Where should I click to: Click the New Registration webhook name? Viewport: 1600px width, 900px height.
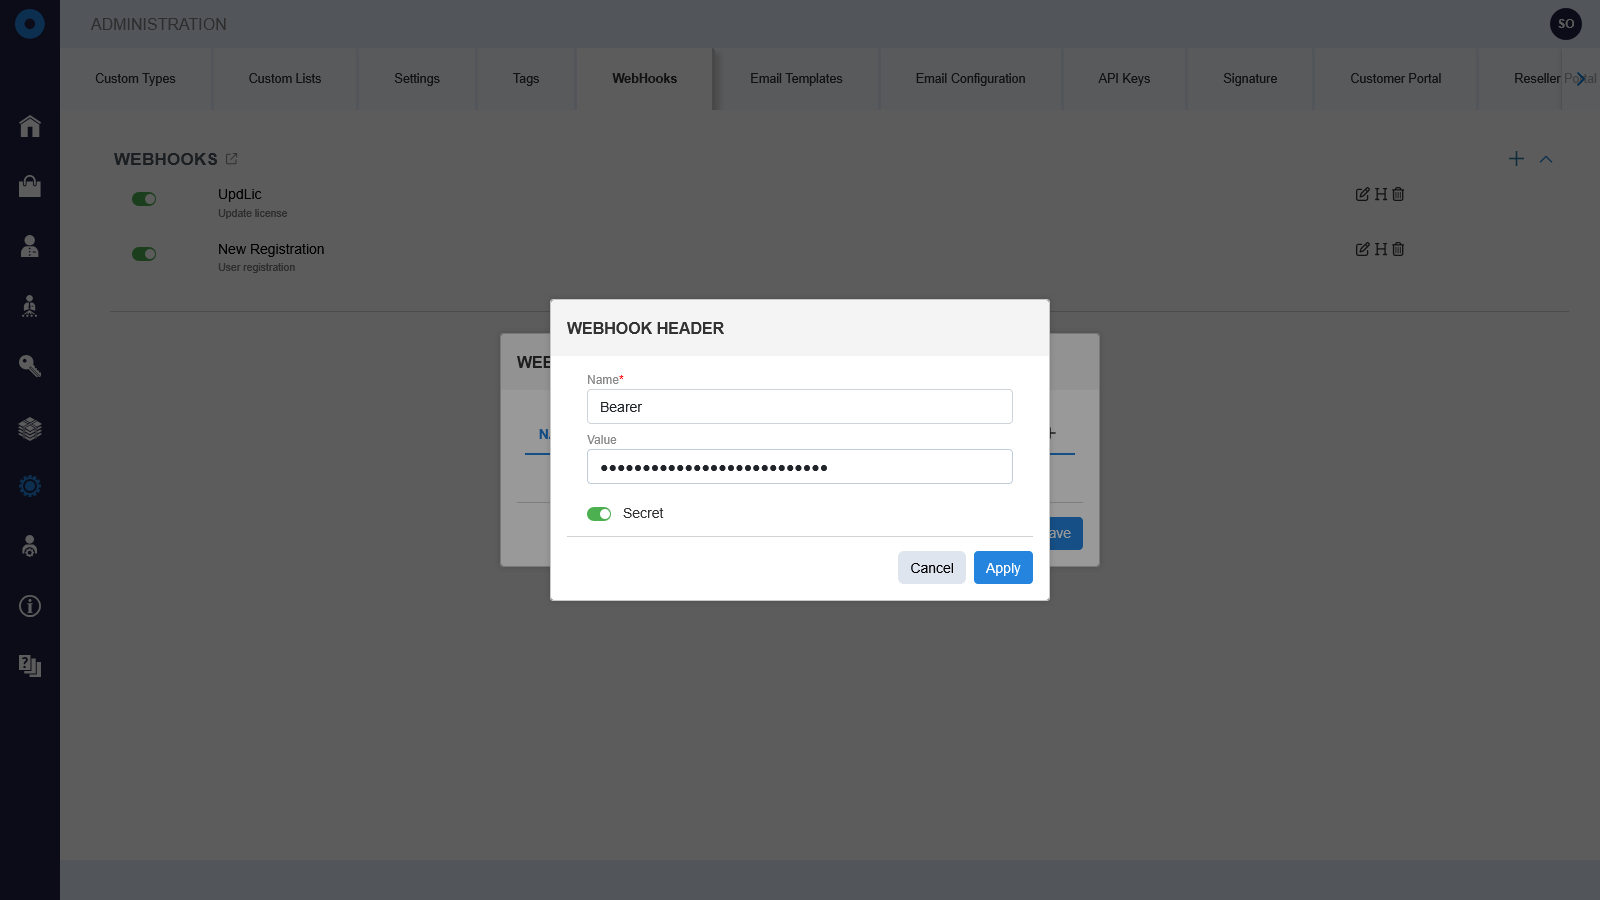[x=271, y=249]
